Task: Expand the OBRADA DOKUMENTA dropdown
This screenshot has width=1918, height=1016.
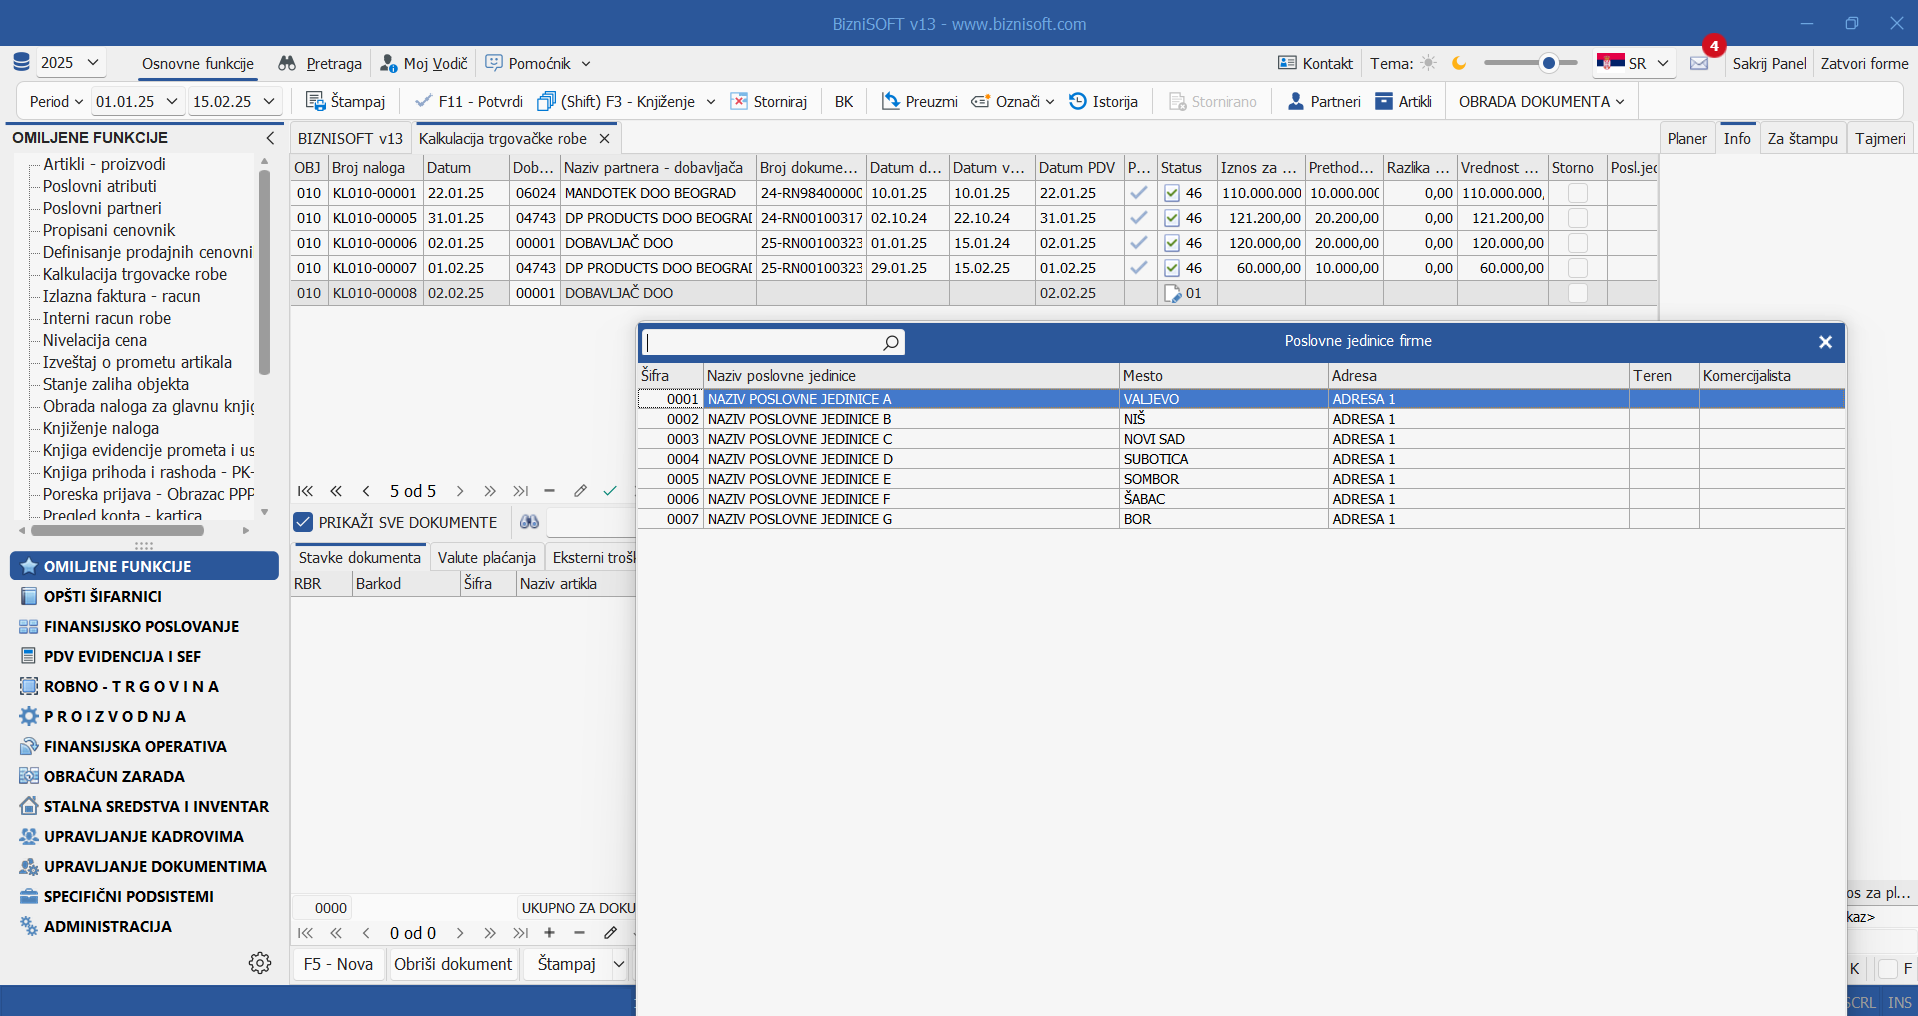Action: click(1541, 101)
